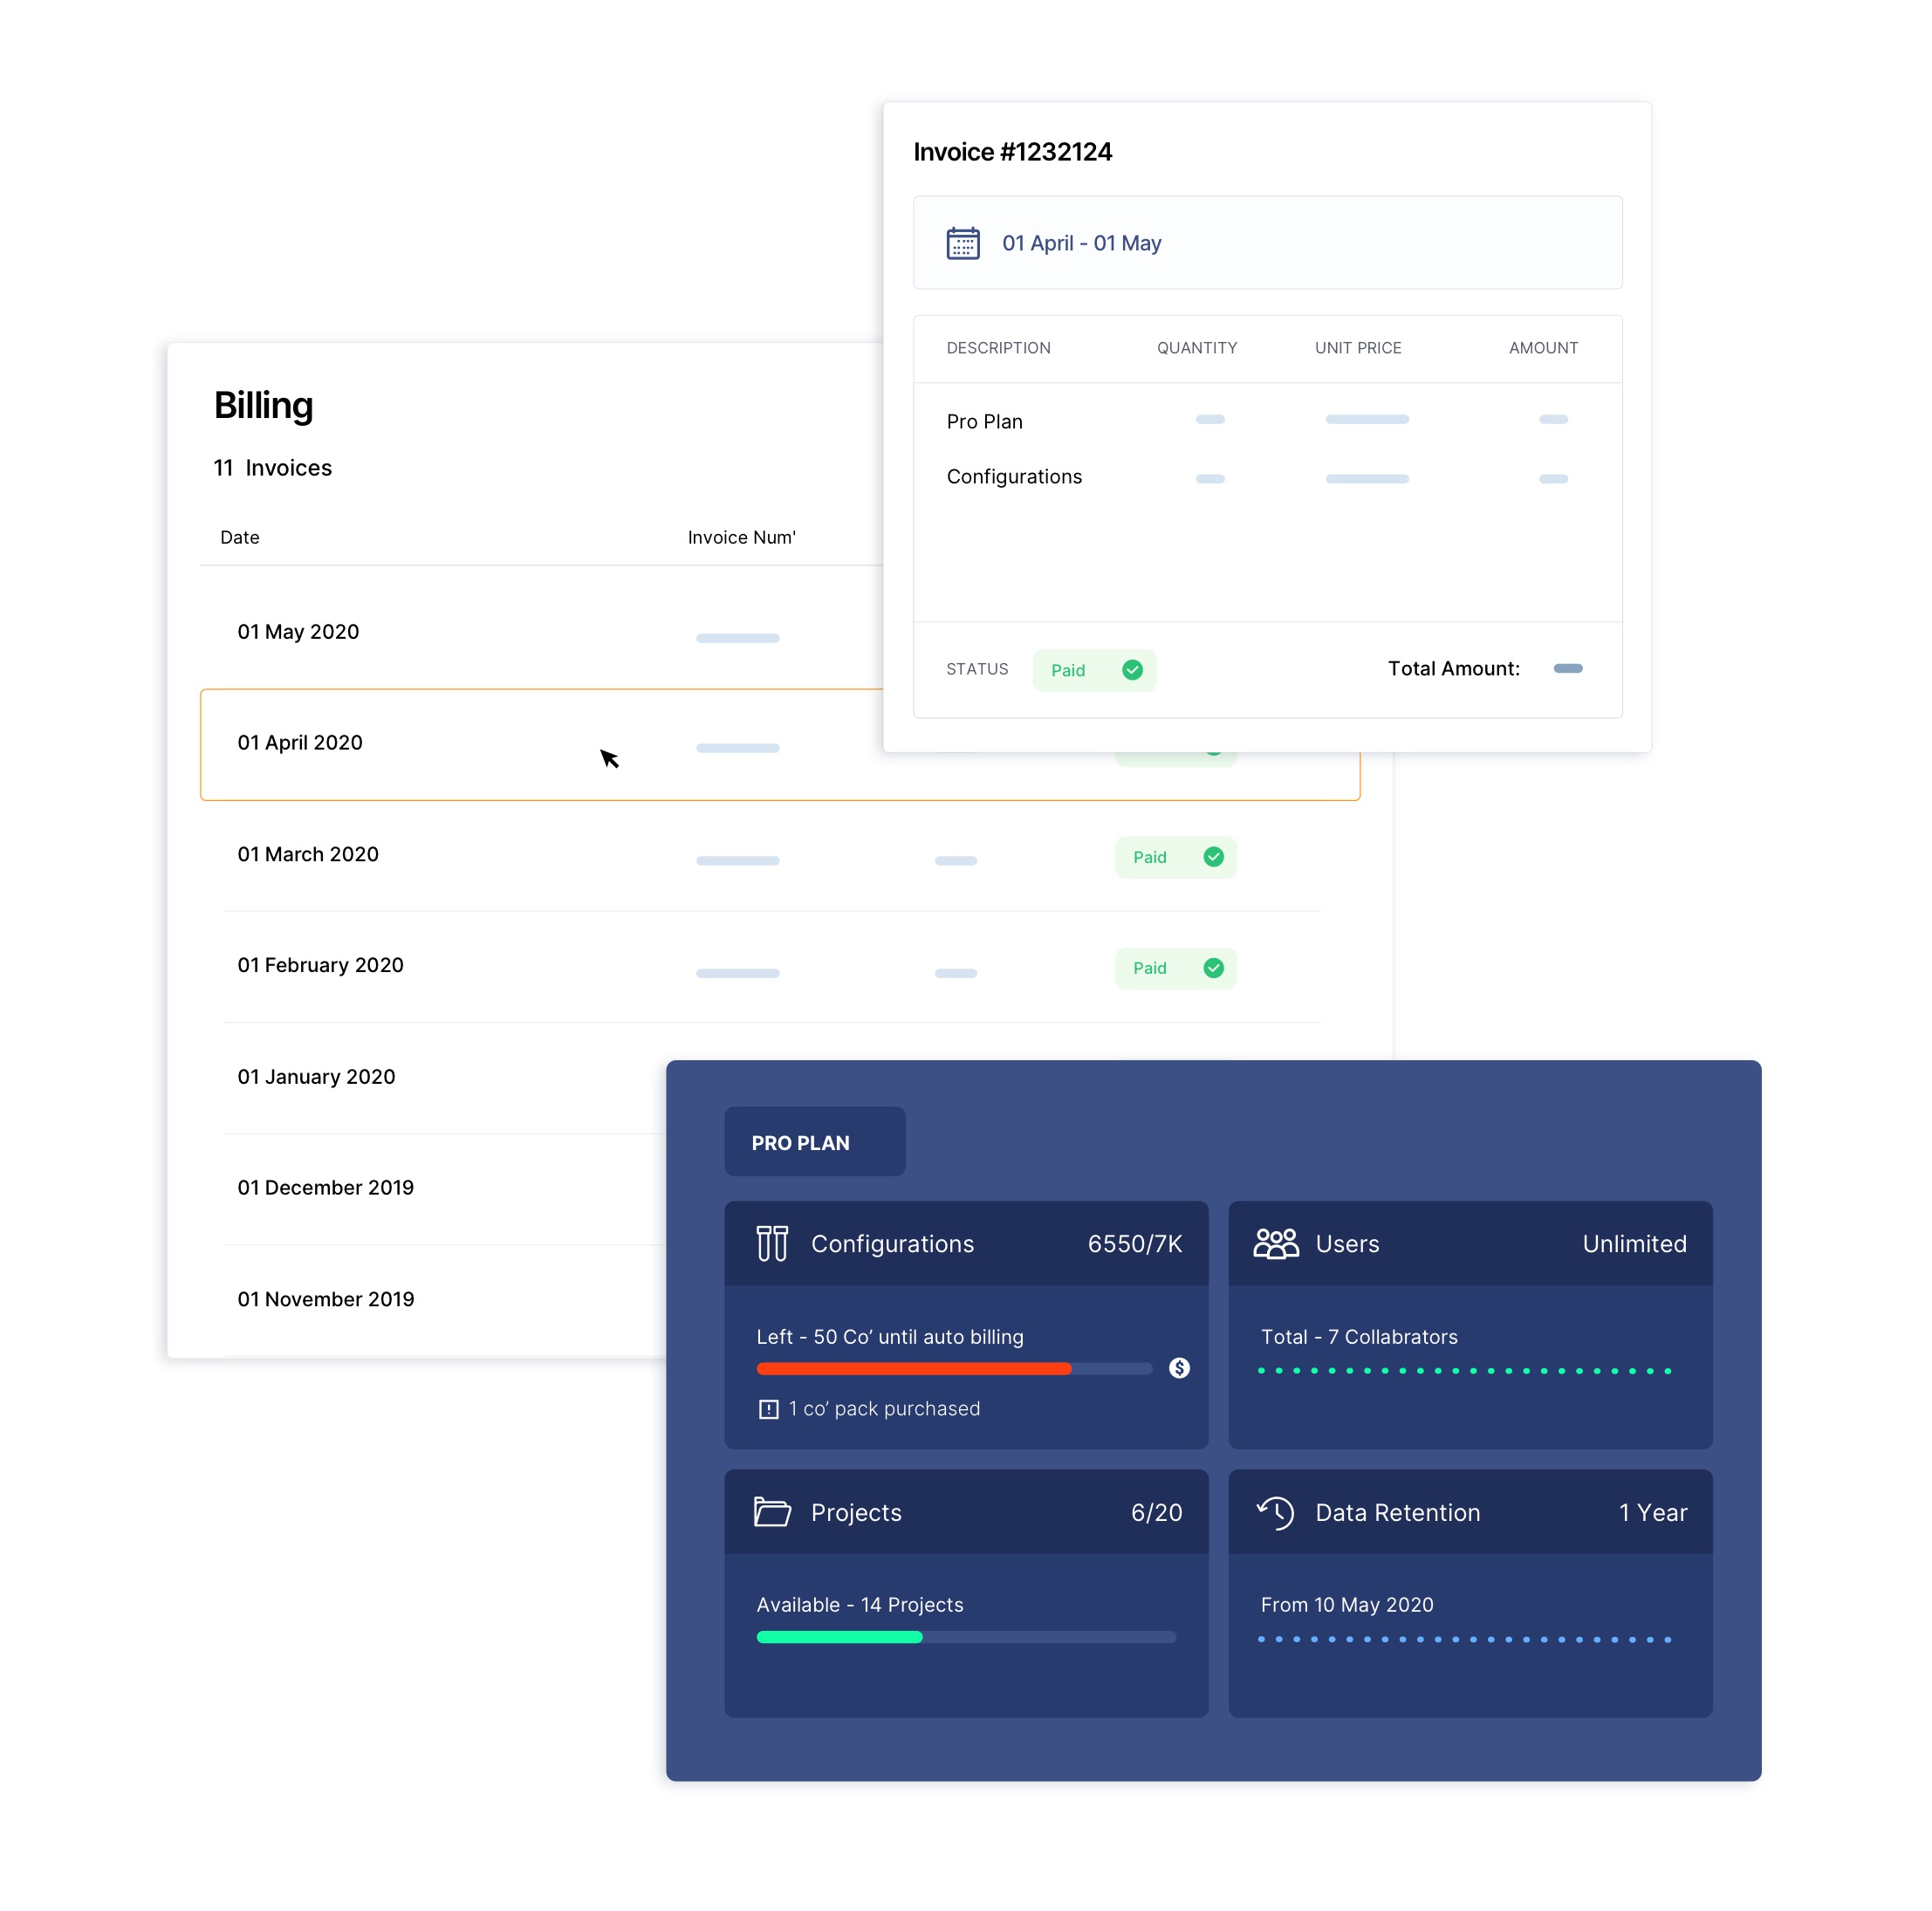Click Total - 7 Collabrators text
This screenshot has height=1911, width=1932.
pyautogui.click(x=1359, y=1337)
